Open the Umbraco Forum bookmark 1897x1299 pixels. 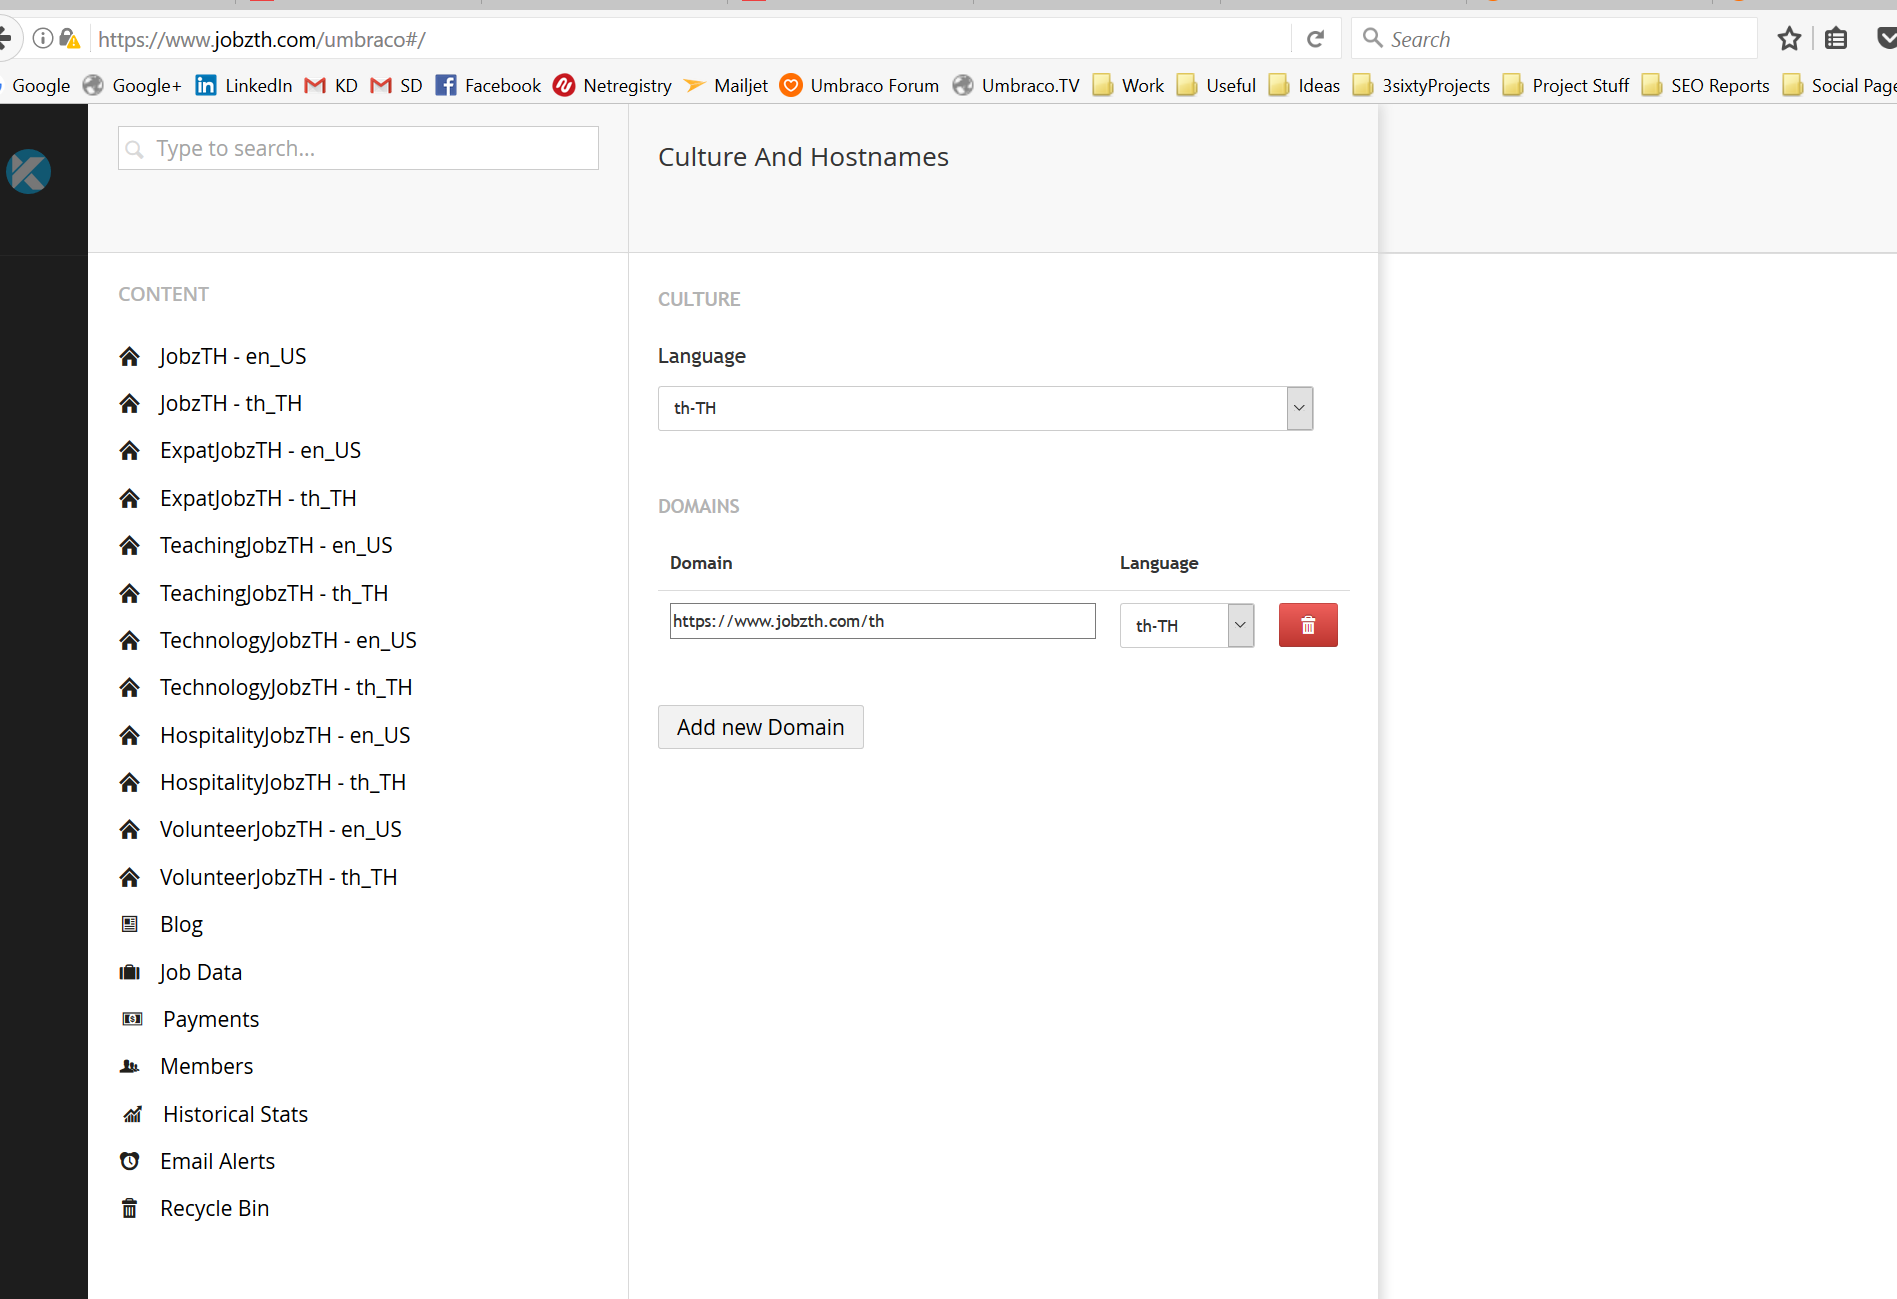(x=860, y=86)
